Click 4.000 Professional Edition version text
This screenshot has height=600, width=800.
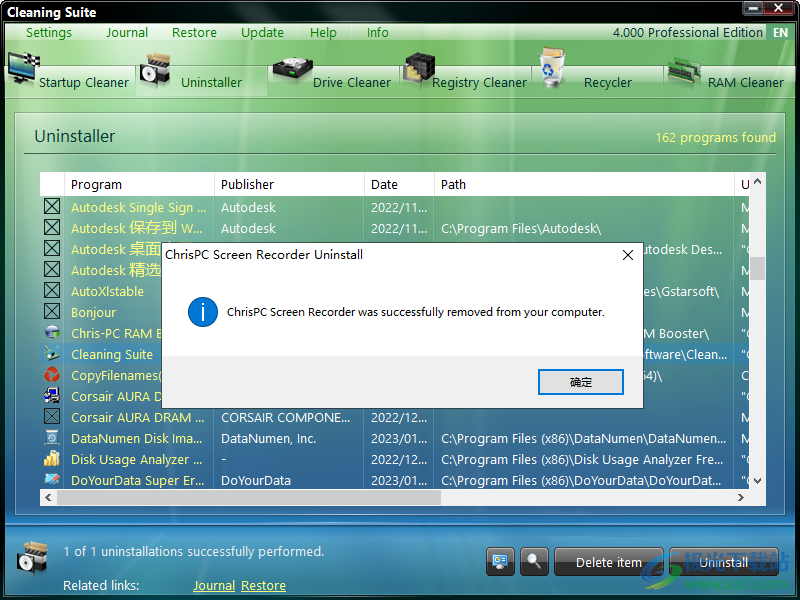(687, 33)
